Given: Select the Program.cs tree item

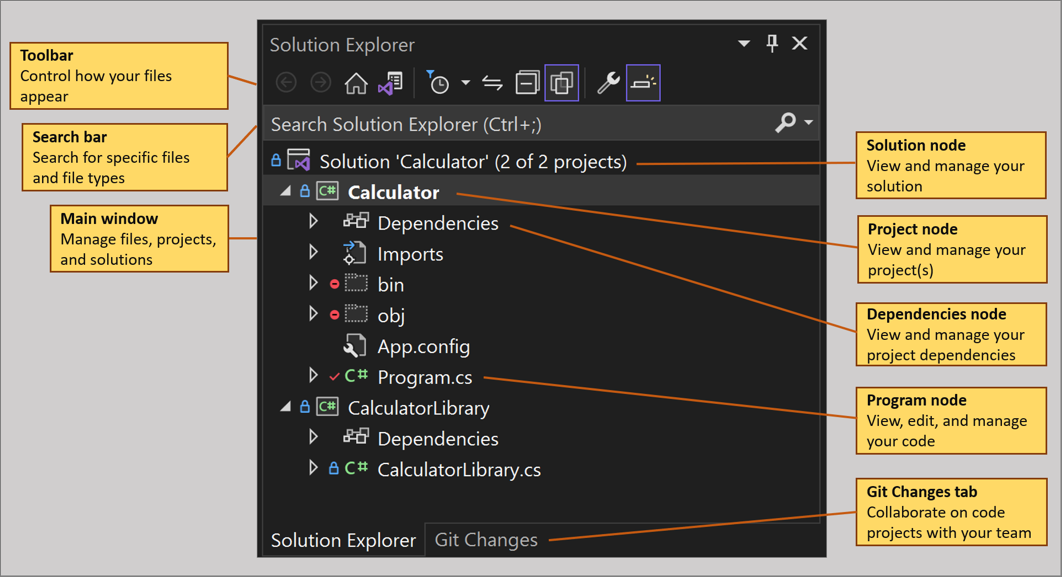Looking at the screenshot, I should pyautogui.click(x=425, y=376).
